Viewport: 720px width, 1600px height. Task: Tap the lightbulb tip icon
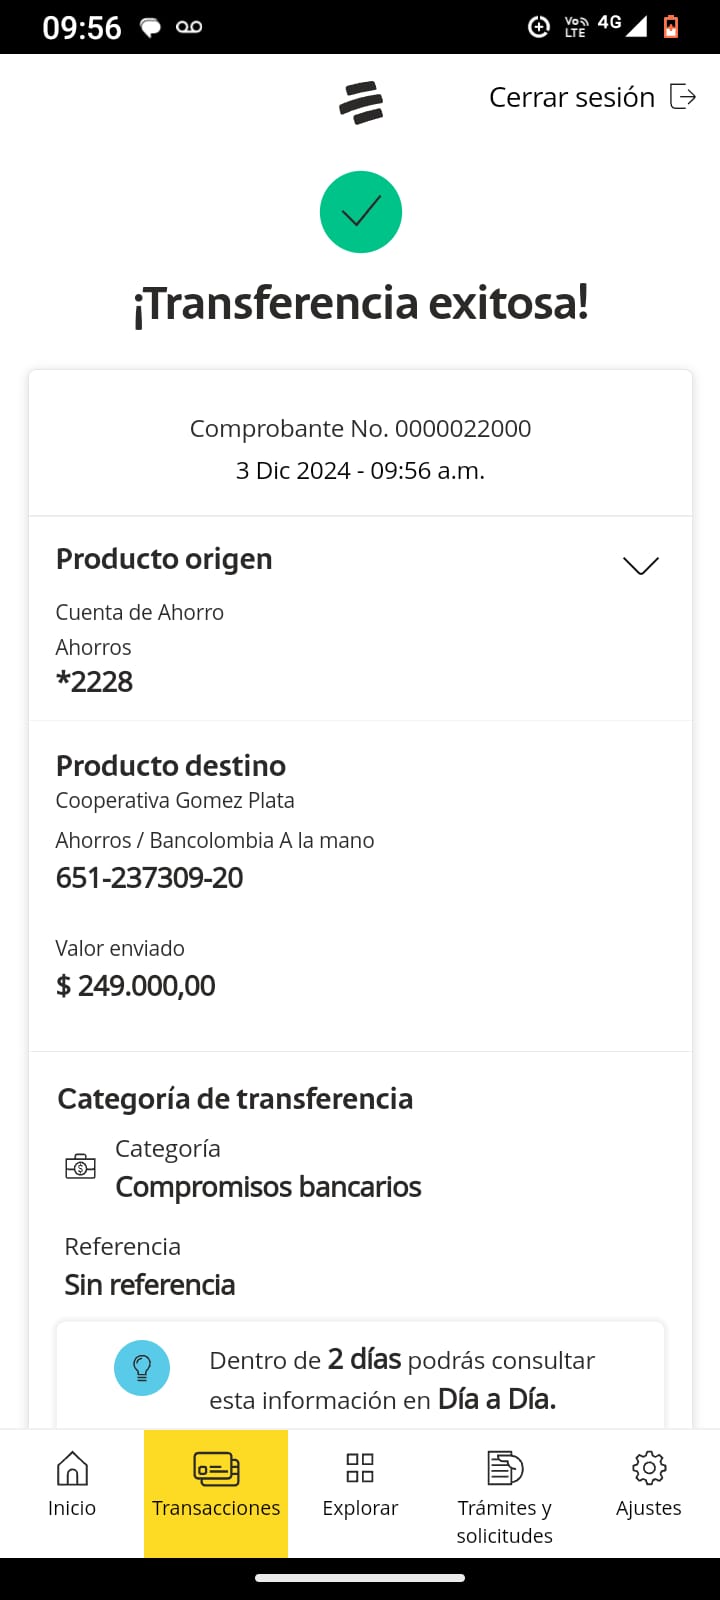pyautogui.click(x=142, y=1368)
